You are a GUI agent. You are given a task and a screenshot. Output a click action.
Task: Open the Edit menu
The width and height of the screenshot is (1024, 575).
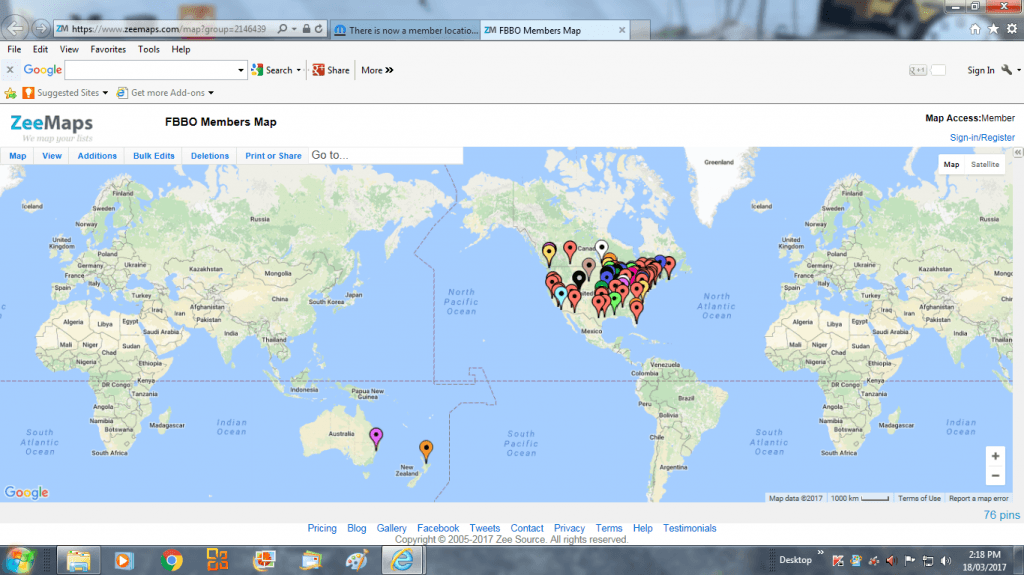(x=40, y=49)
